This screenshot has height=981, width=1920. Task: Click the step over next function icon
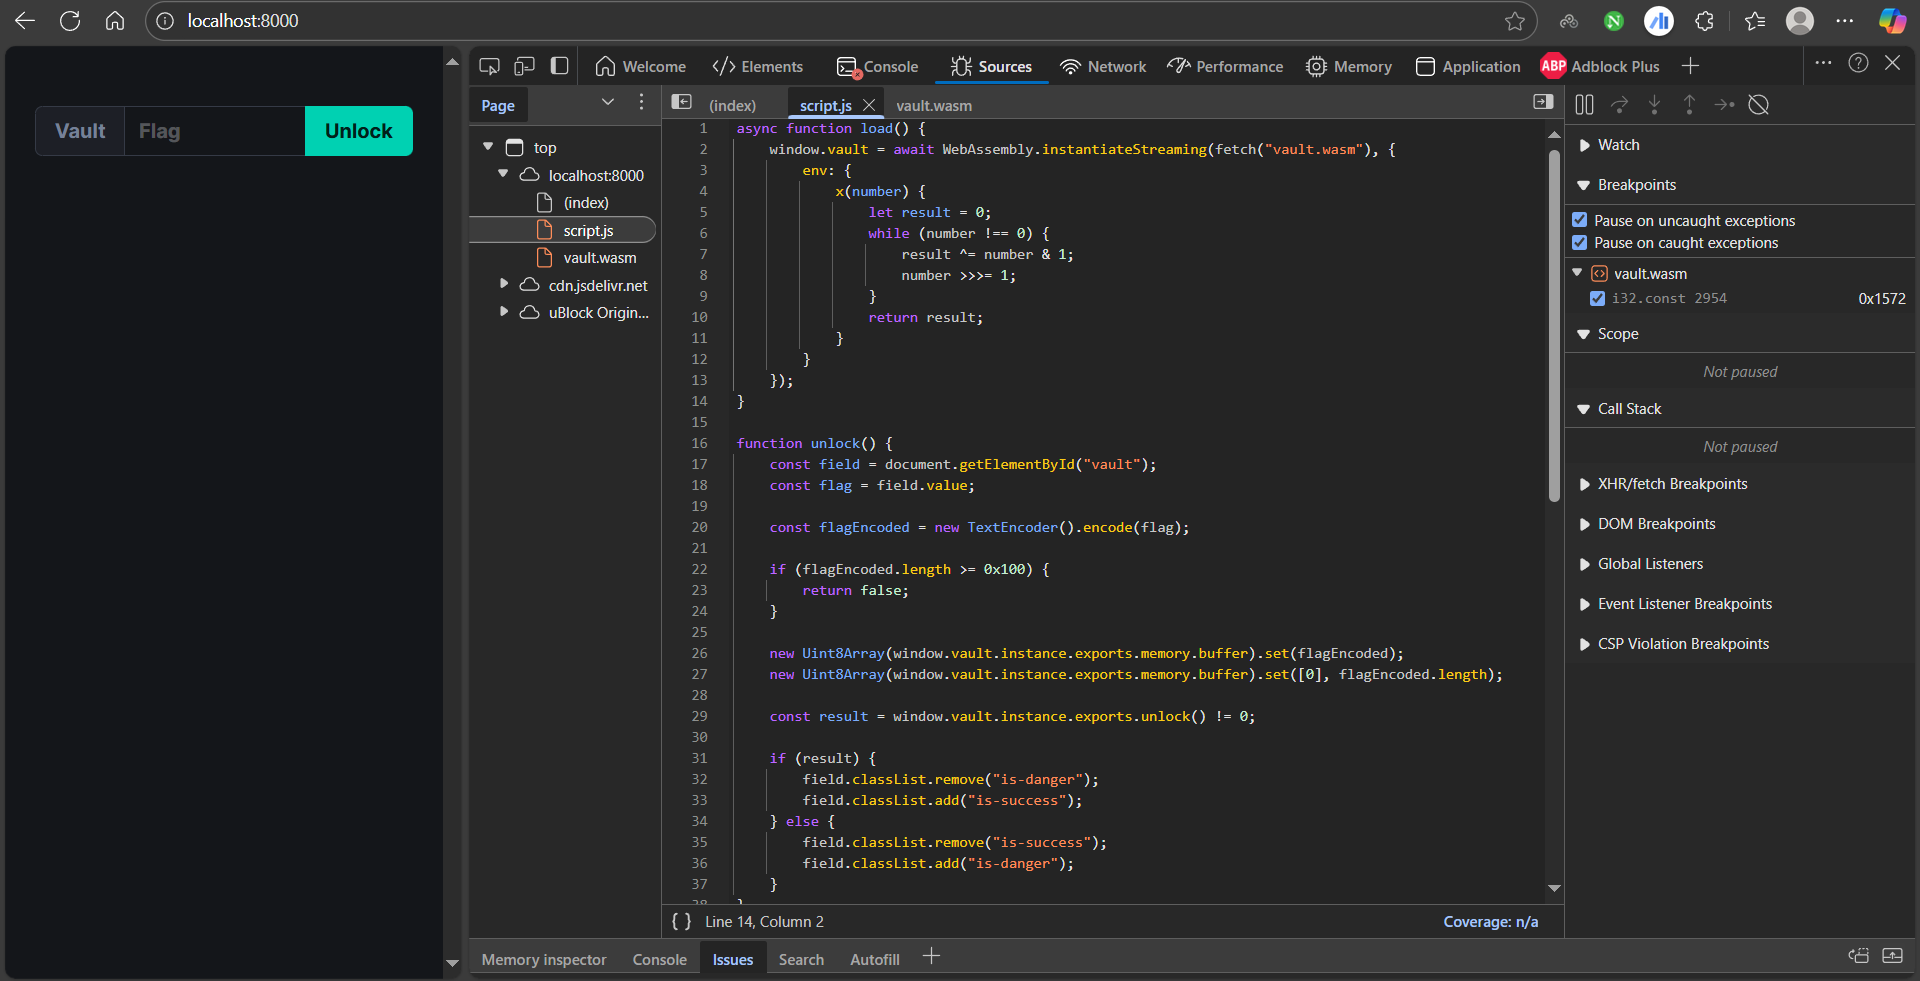tap(1619, 105)
